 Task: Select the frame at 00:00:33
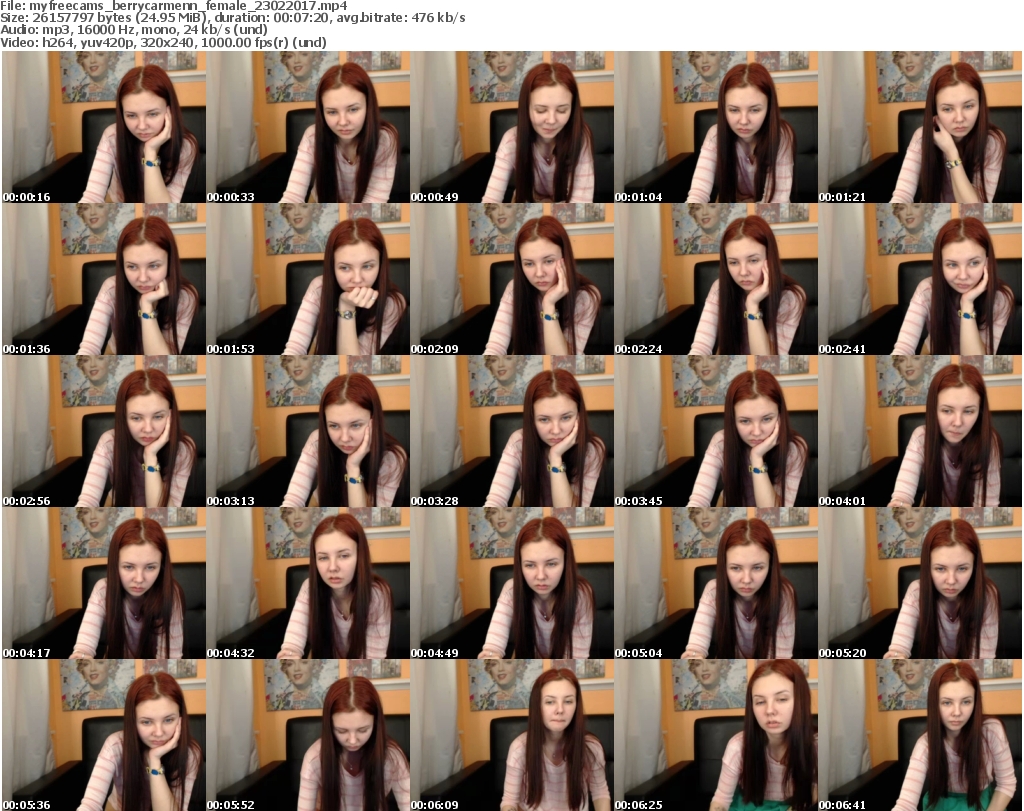pos(308,127)
